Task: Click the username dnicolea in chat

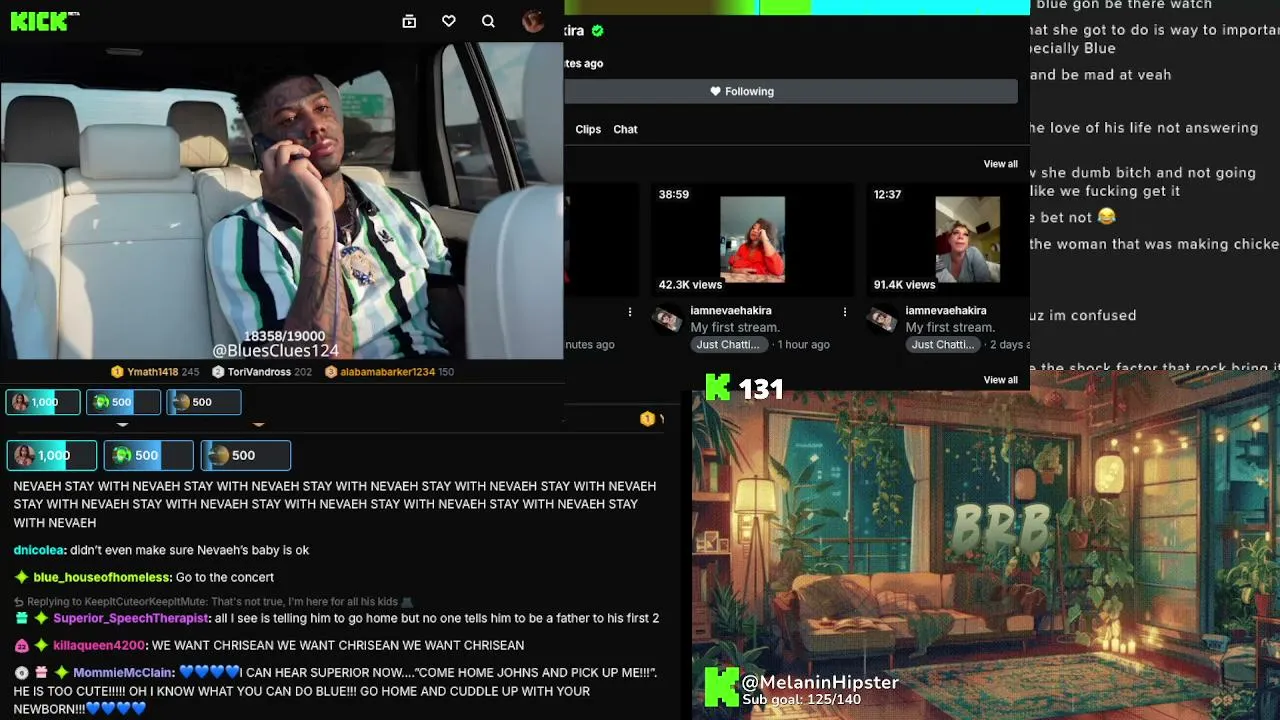Action: coord(39,550)
